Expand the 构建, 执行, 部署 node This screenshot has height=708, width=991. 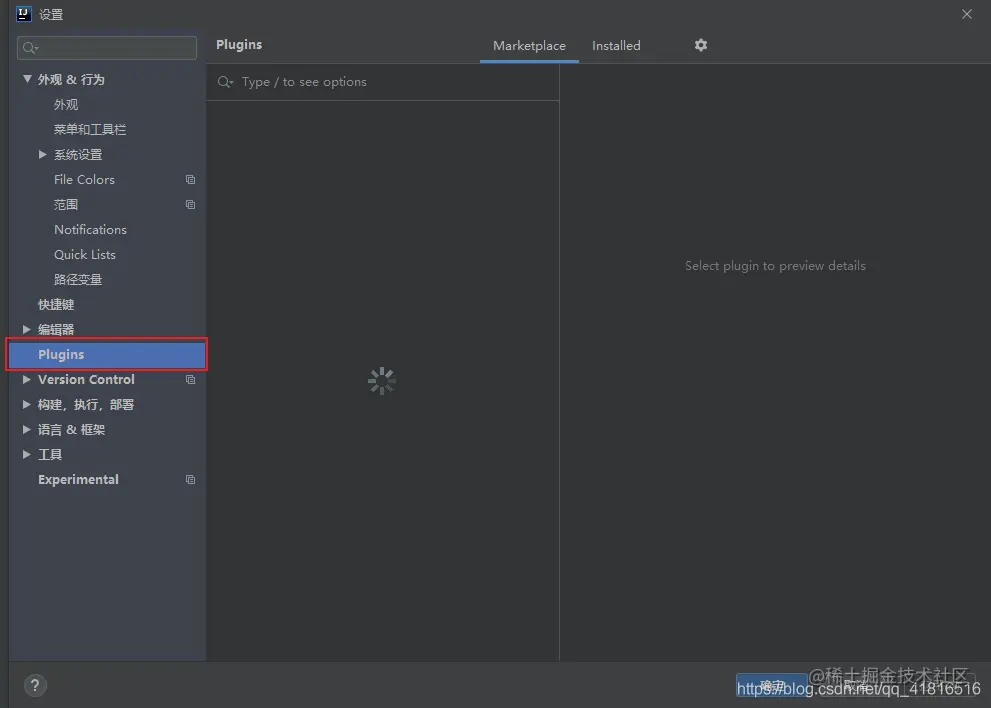(27, 405)
